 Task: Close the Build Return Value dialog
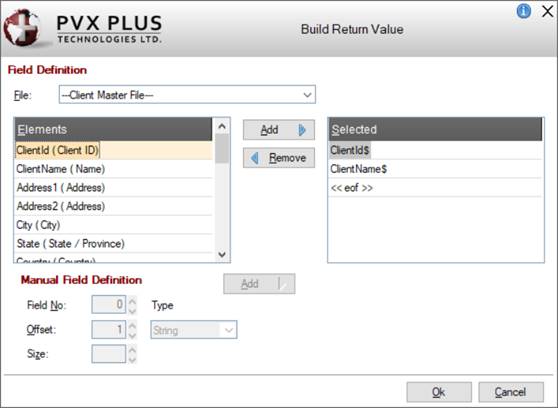coord(547,11)
